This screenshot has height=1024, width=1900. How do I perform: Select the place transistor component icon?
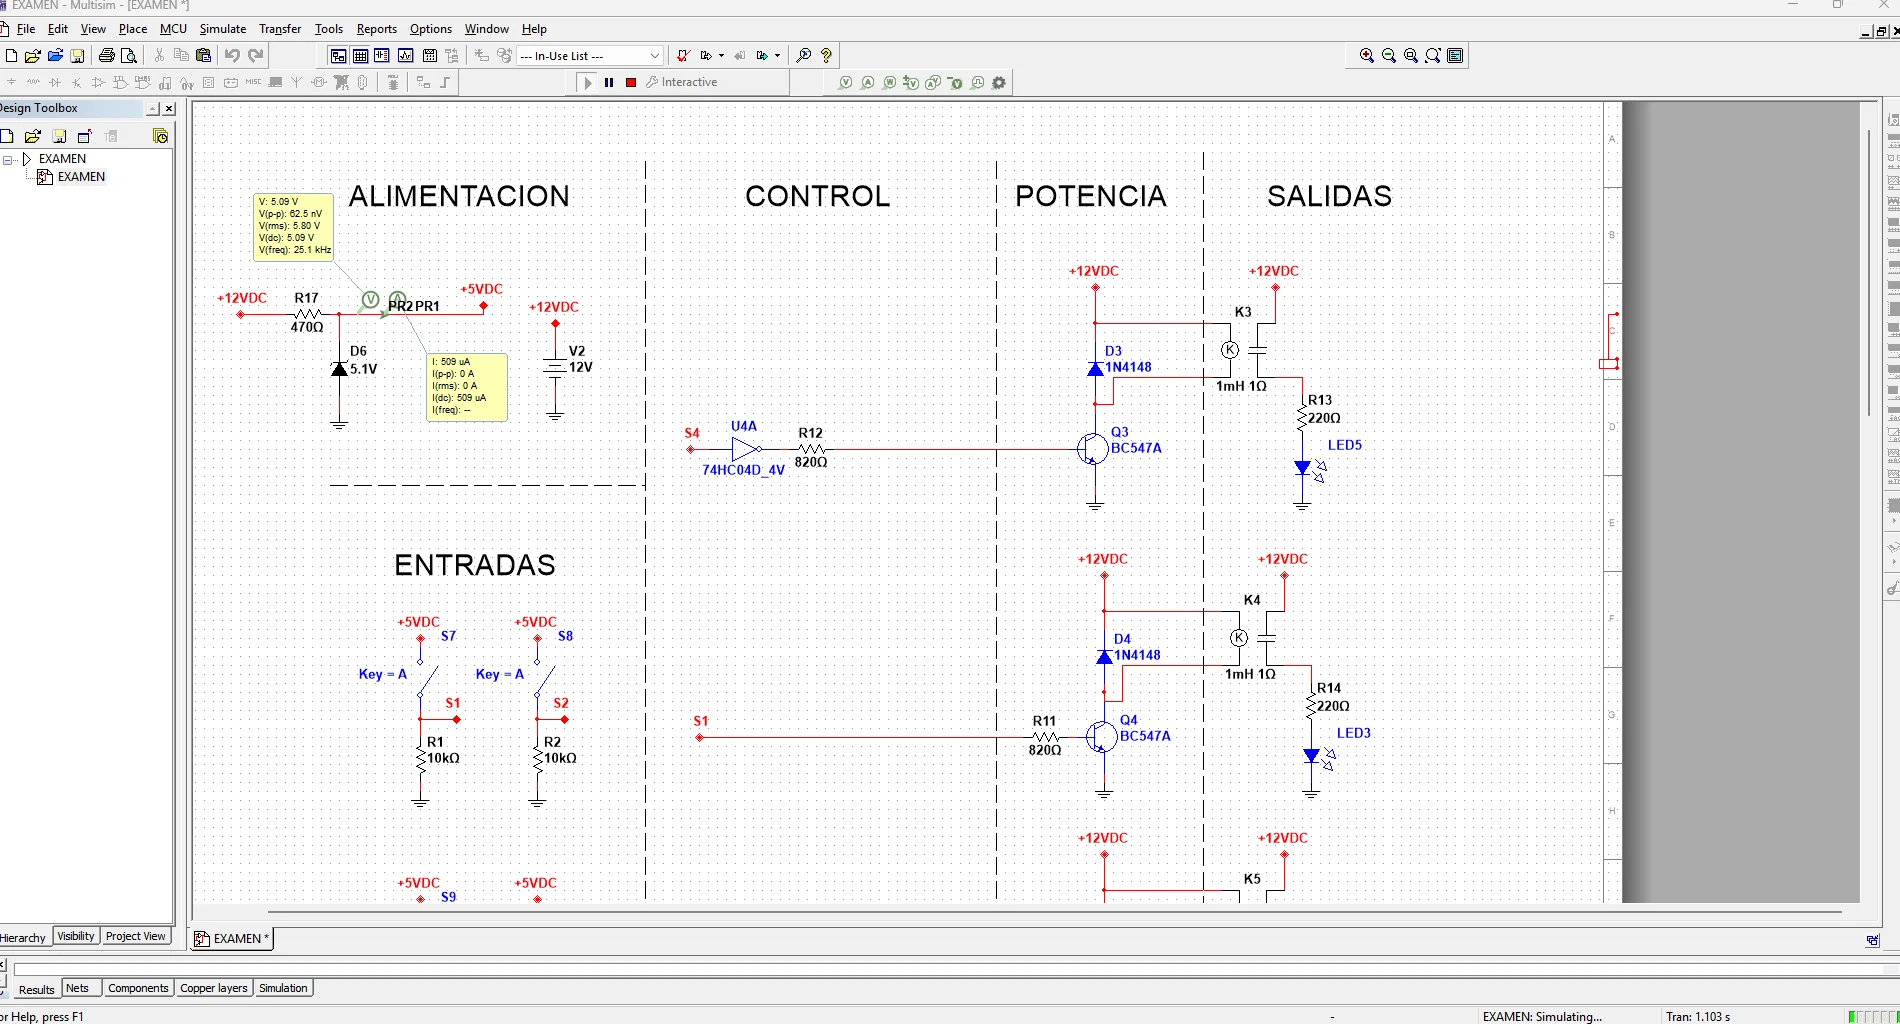tap(76, 82)
